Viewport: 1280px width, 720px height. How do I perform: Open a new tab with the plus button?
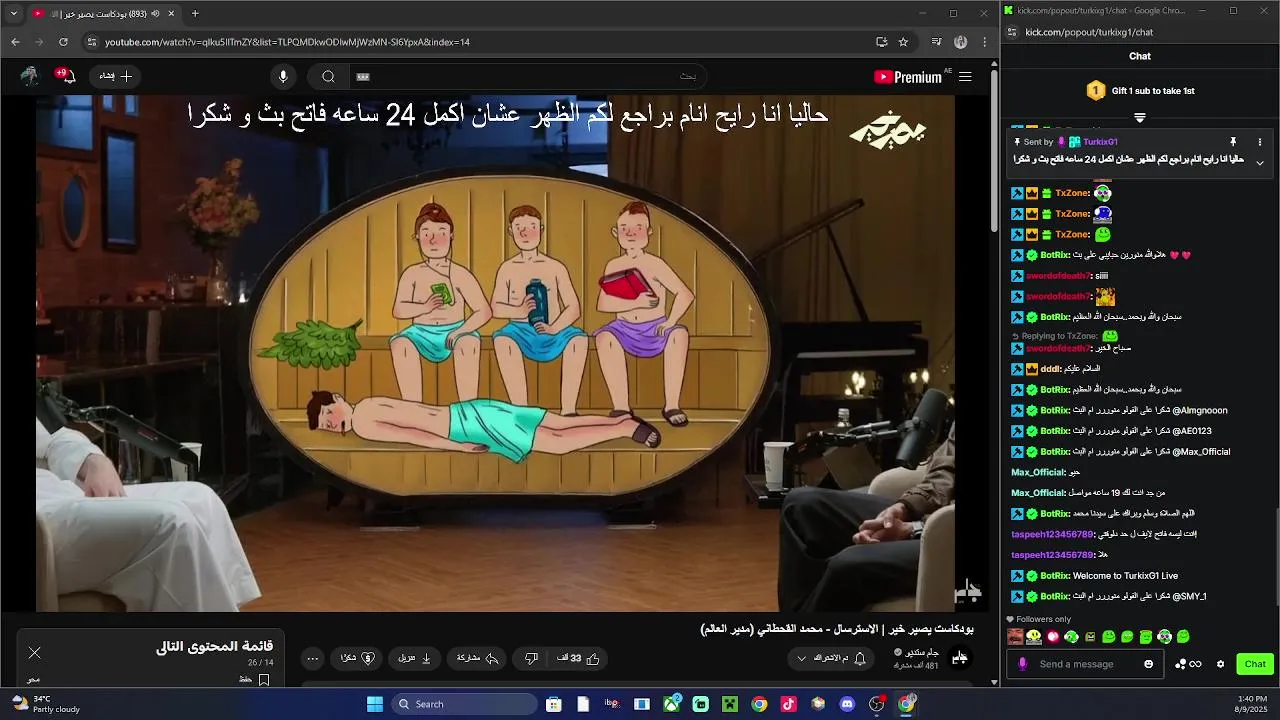click(x=195, y=13)
